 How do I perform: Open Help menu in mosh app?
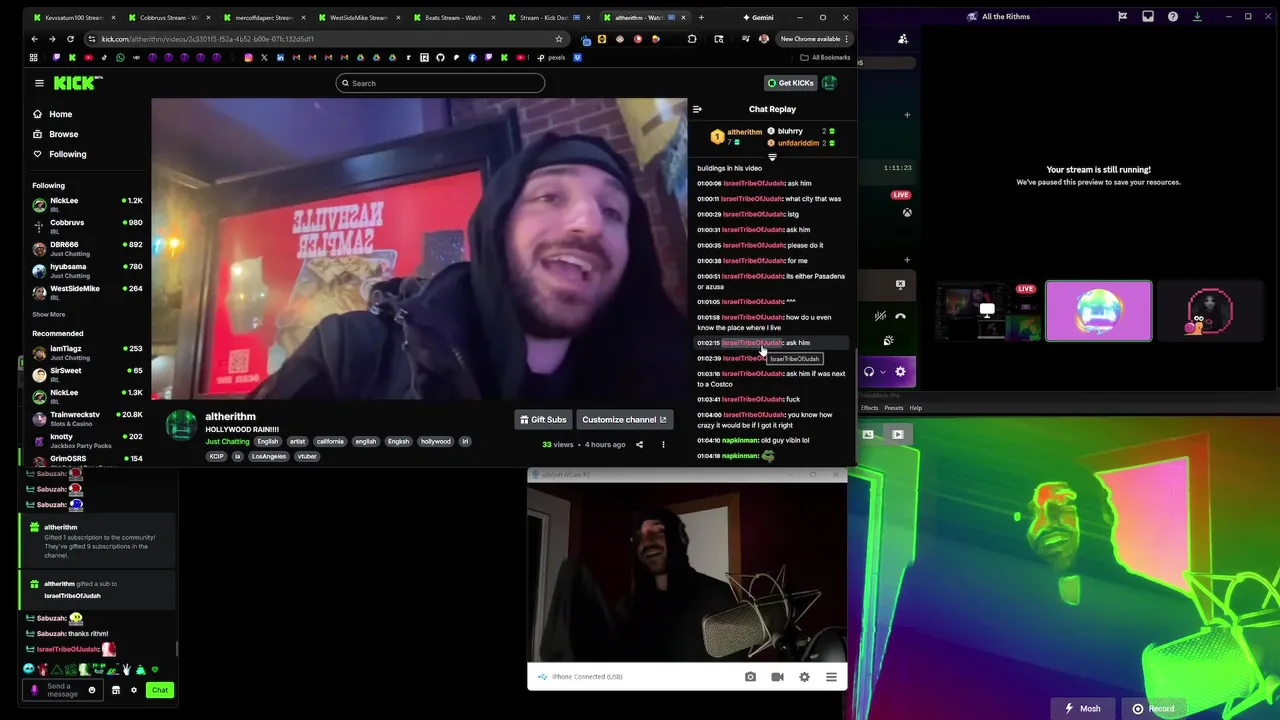915,408
